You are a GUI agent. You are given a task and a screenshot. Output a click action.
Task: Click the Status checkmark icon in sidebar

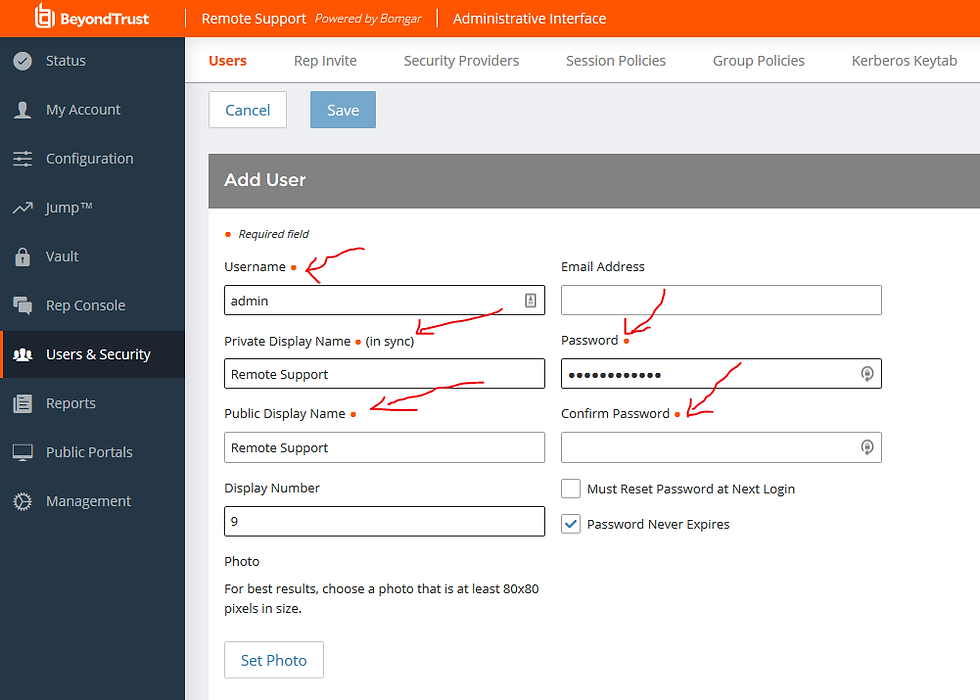tap(22, 61)
